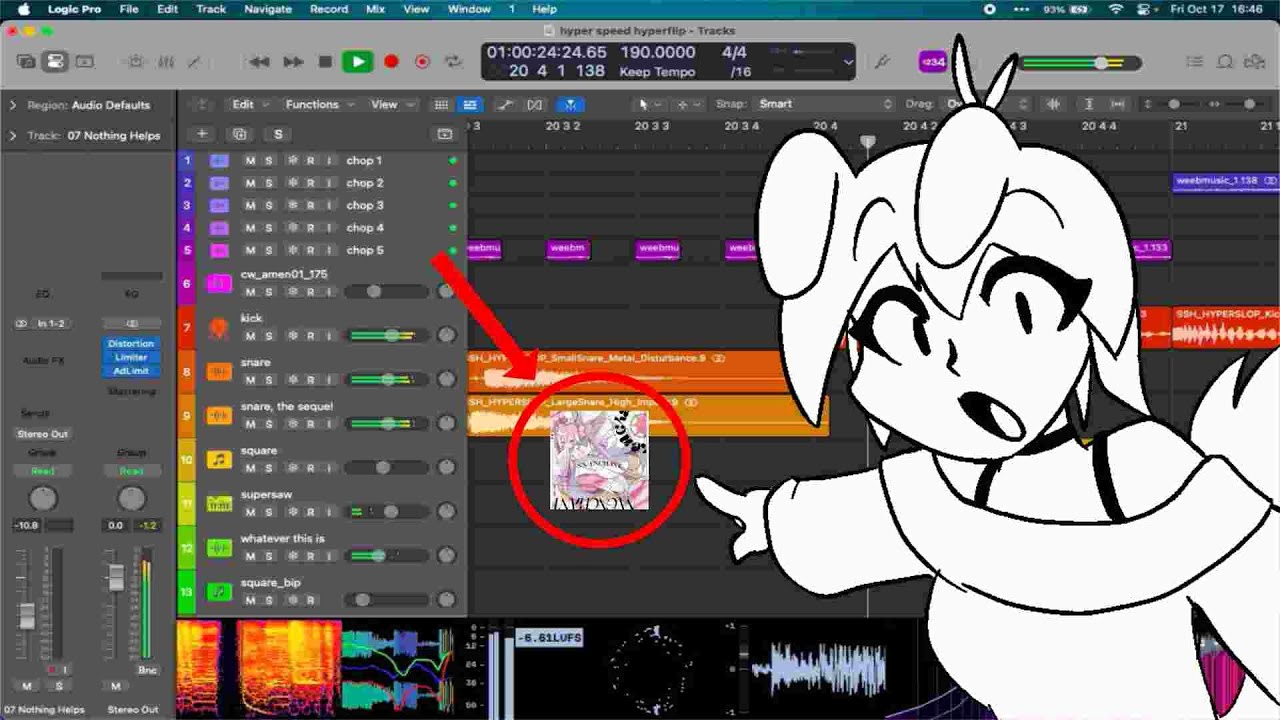Rewind the playhead
Image resolution: width=1280 pixels, height=720 pixels.
(259, 62)
